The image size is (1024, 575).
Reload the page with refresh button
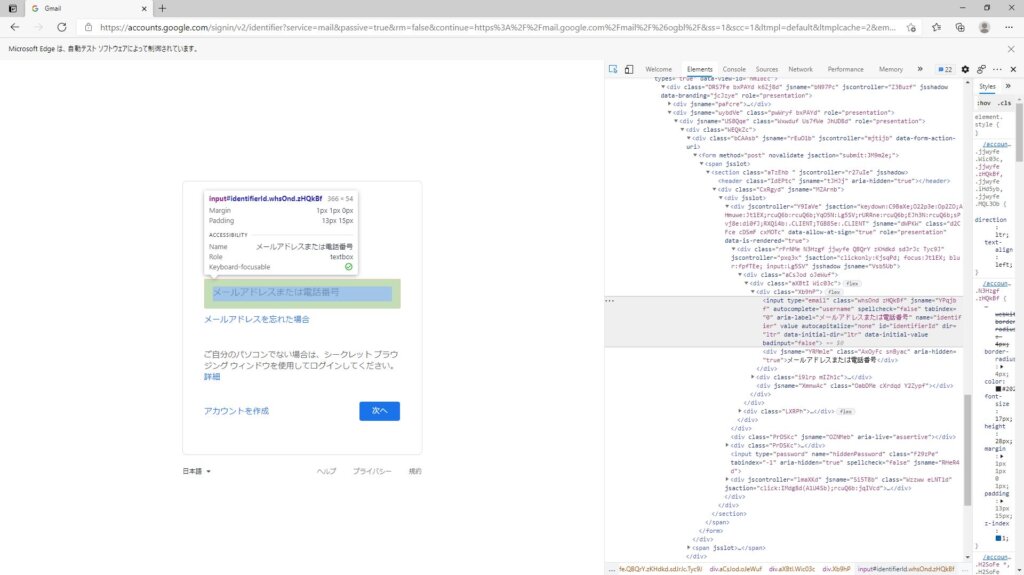[x=62, y=27]
